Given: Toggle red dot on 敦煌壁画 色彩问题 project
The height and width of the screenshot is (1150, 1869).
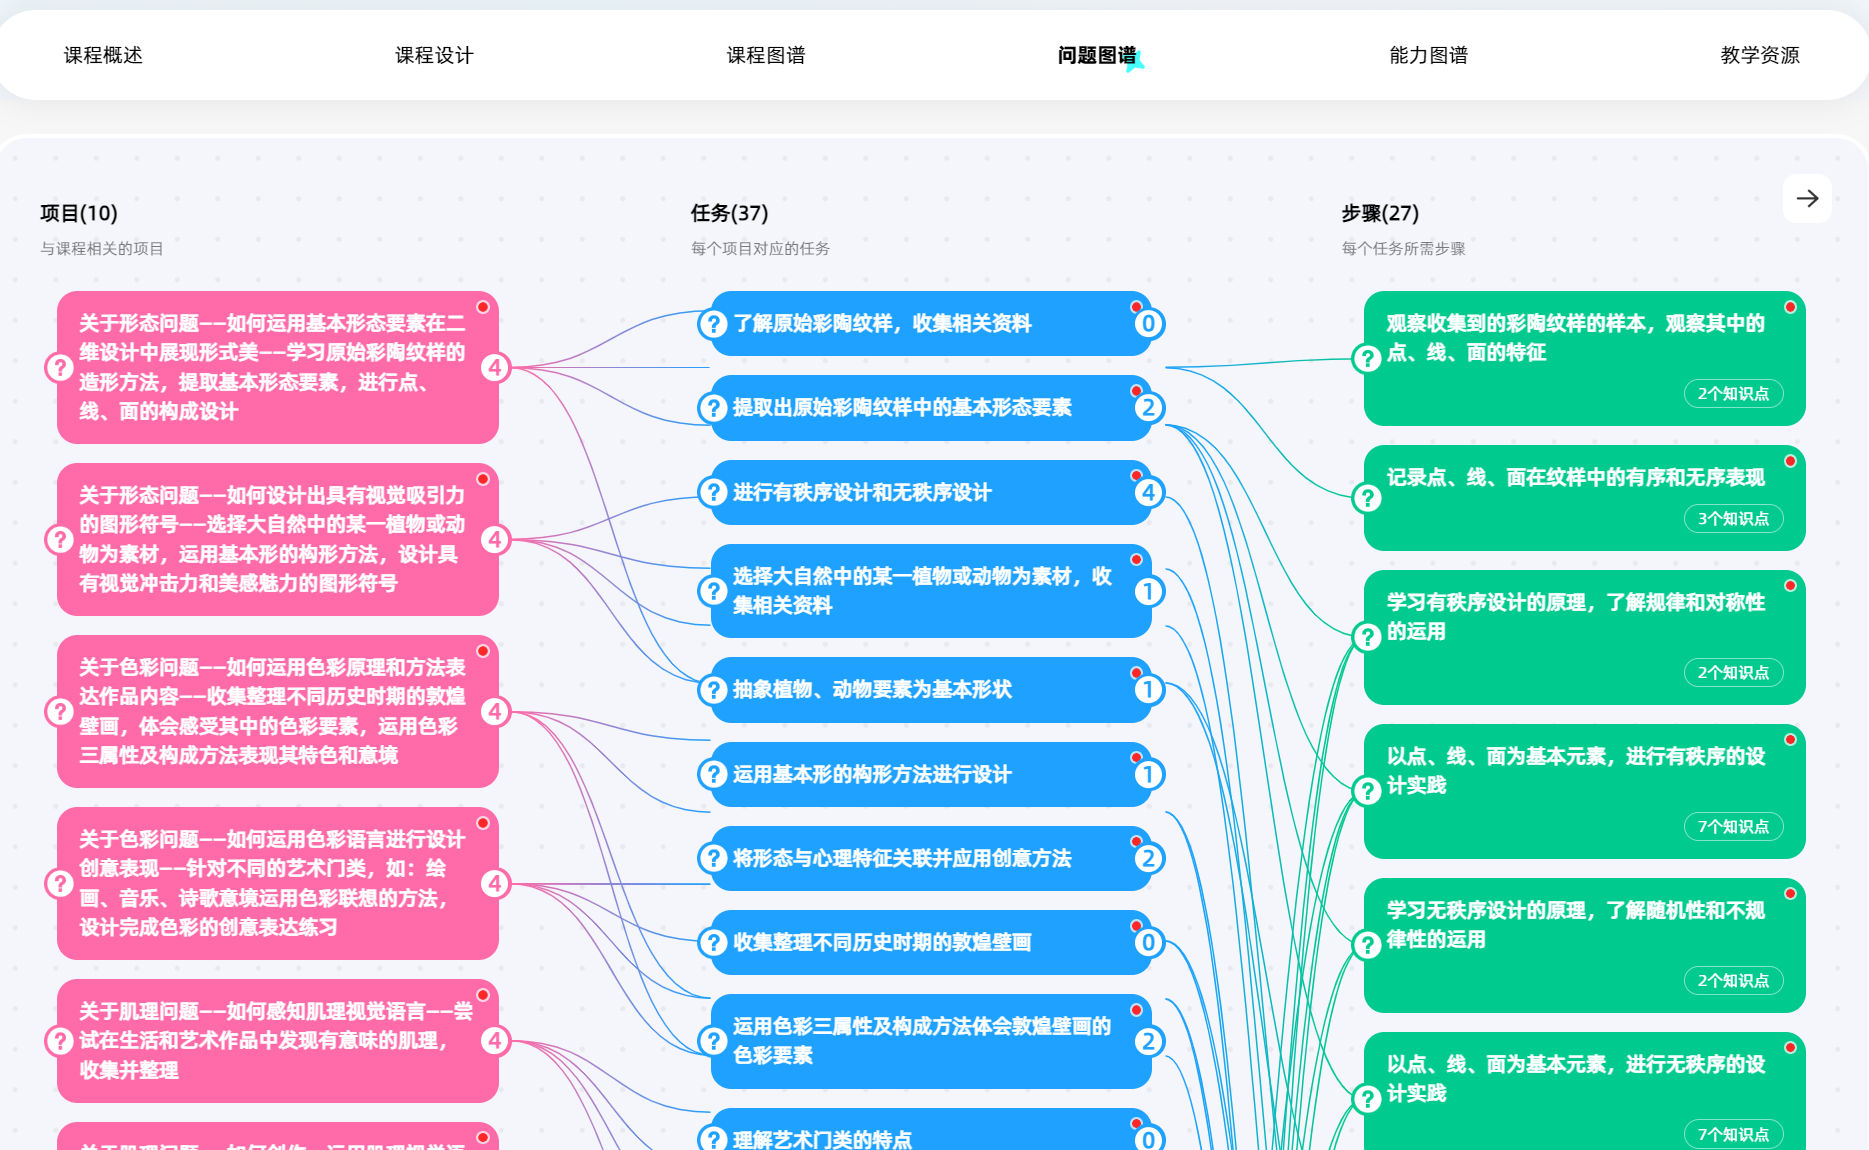Looking at the screenshot, I should tap(483, 651).
